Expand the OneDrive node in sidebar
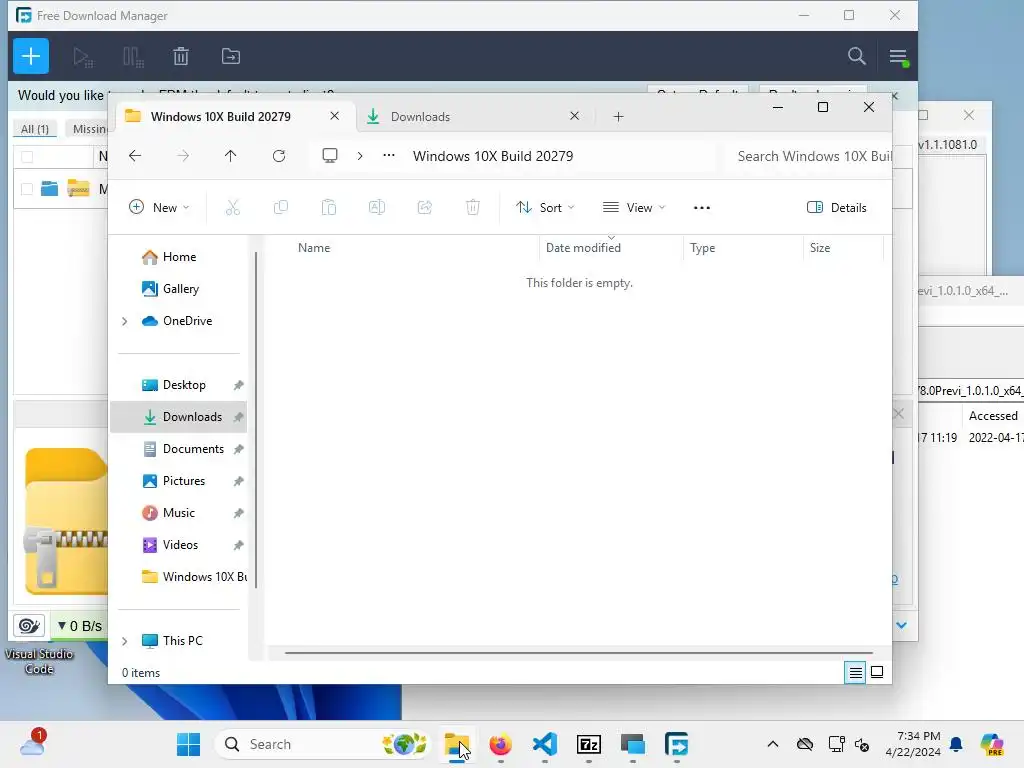 (x=125, y=321)
